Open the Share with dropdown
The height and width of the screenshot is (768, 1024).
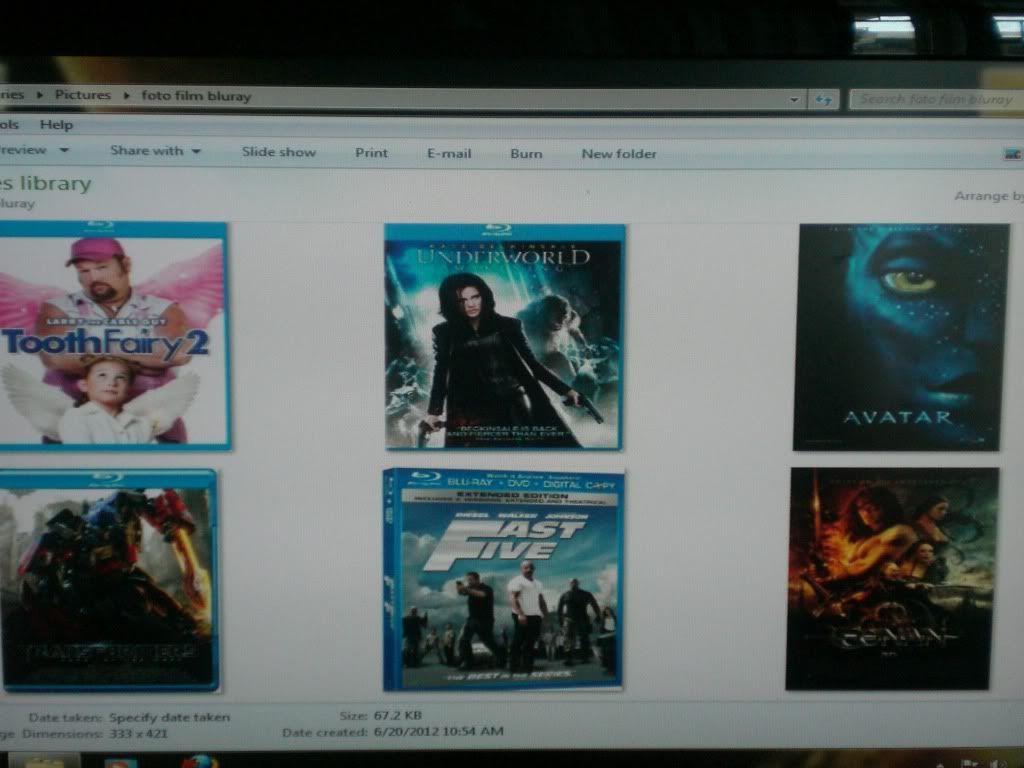[x=155, y=151]
